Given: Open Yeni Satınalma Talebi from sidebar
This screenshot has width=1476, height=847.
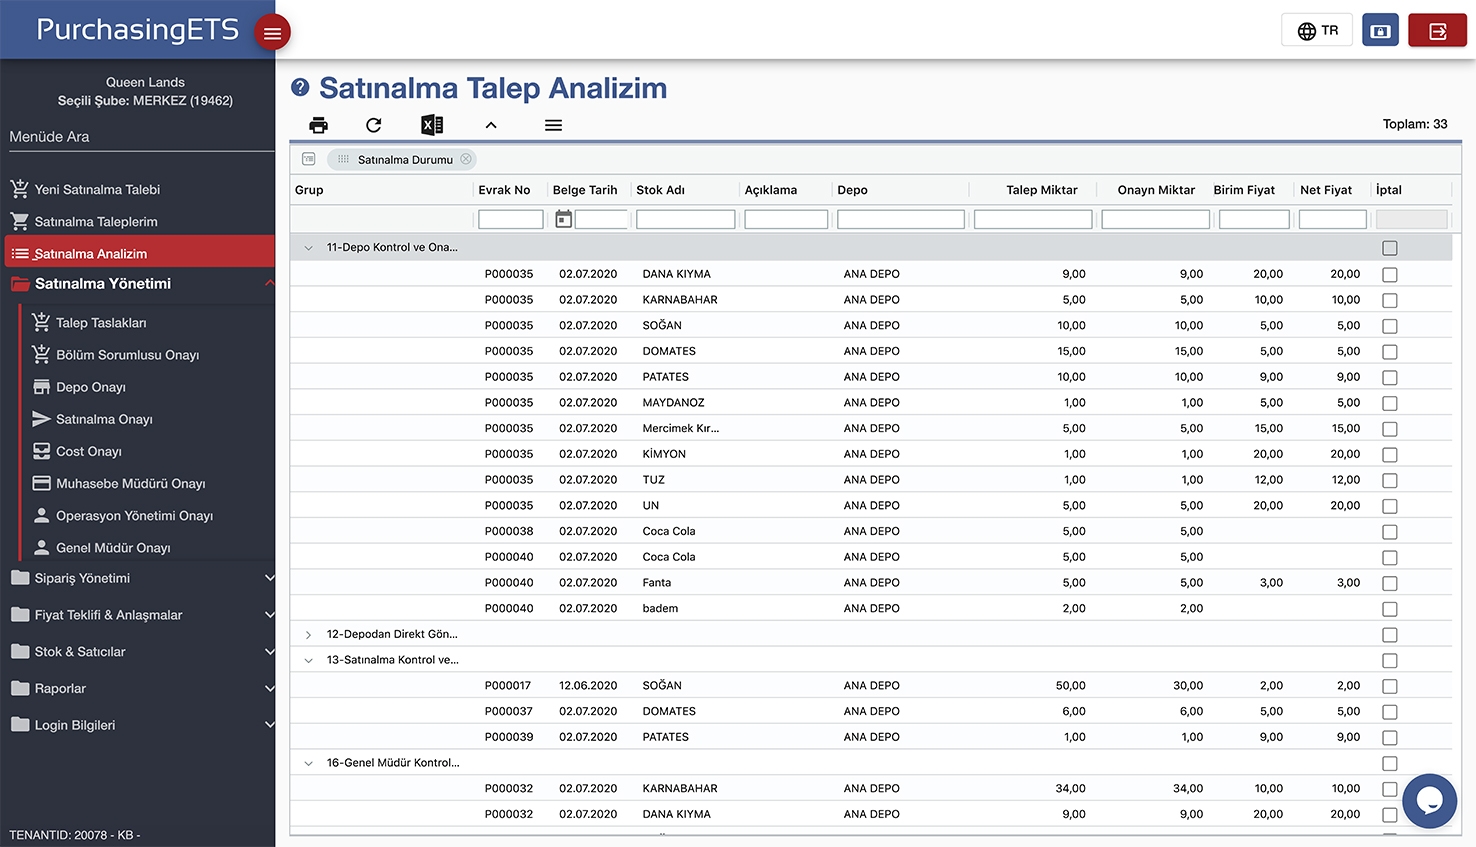Looking at the screenshot, I should [x=97, y=189].
